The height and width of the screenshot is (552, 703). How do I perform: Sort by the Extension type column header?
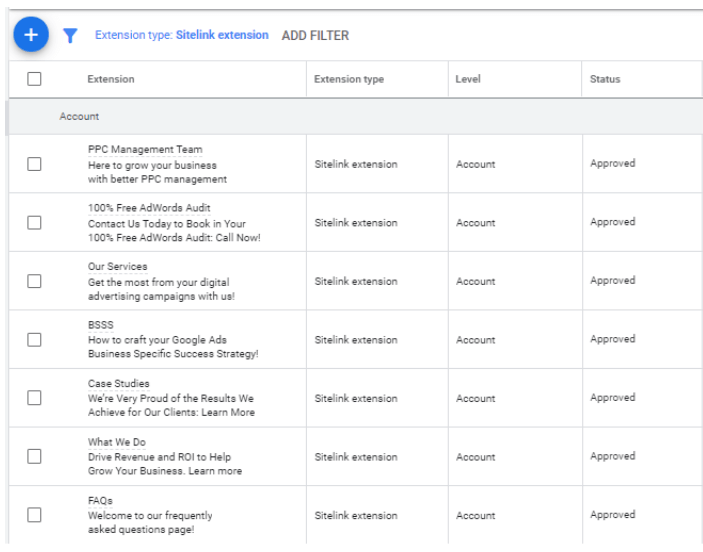click(349, 79)
